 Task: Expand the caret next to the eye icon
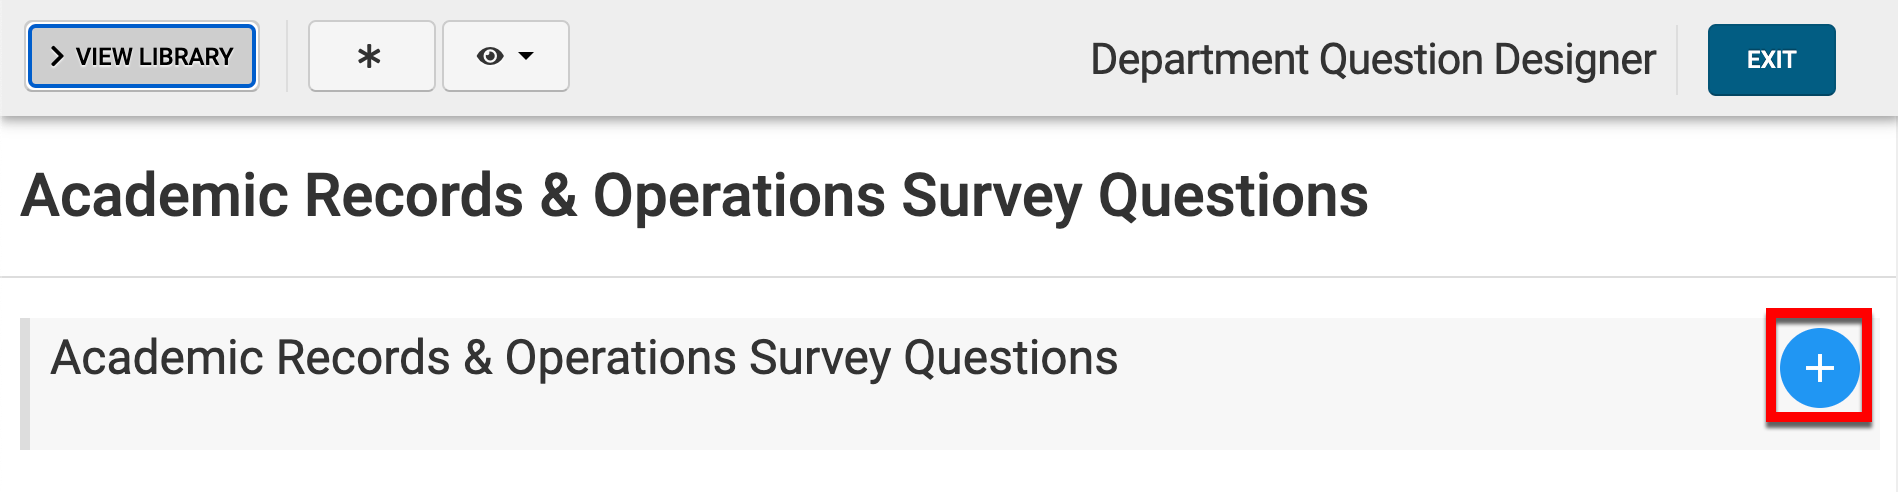pyautogui.click(x=526, y=57)
